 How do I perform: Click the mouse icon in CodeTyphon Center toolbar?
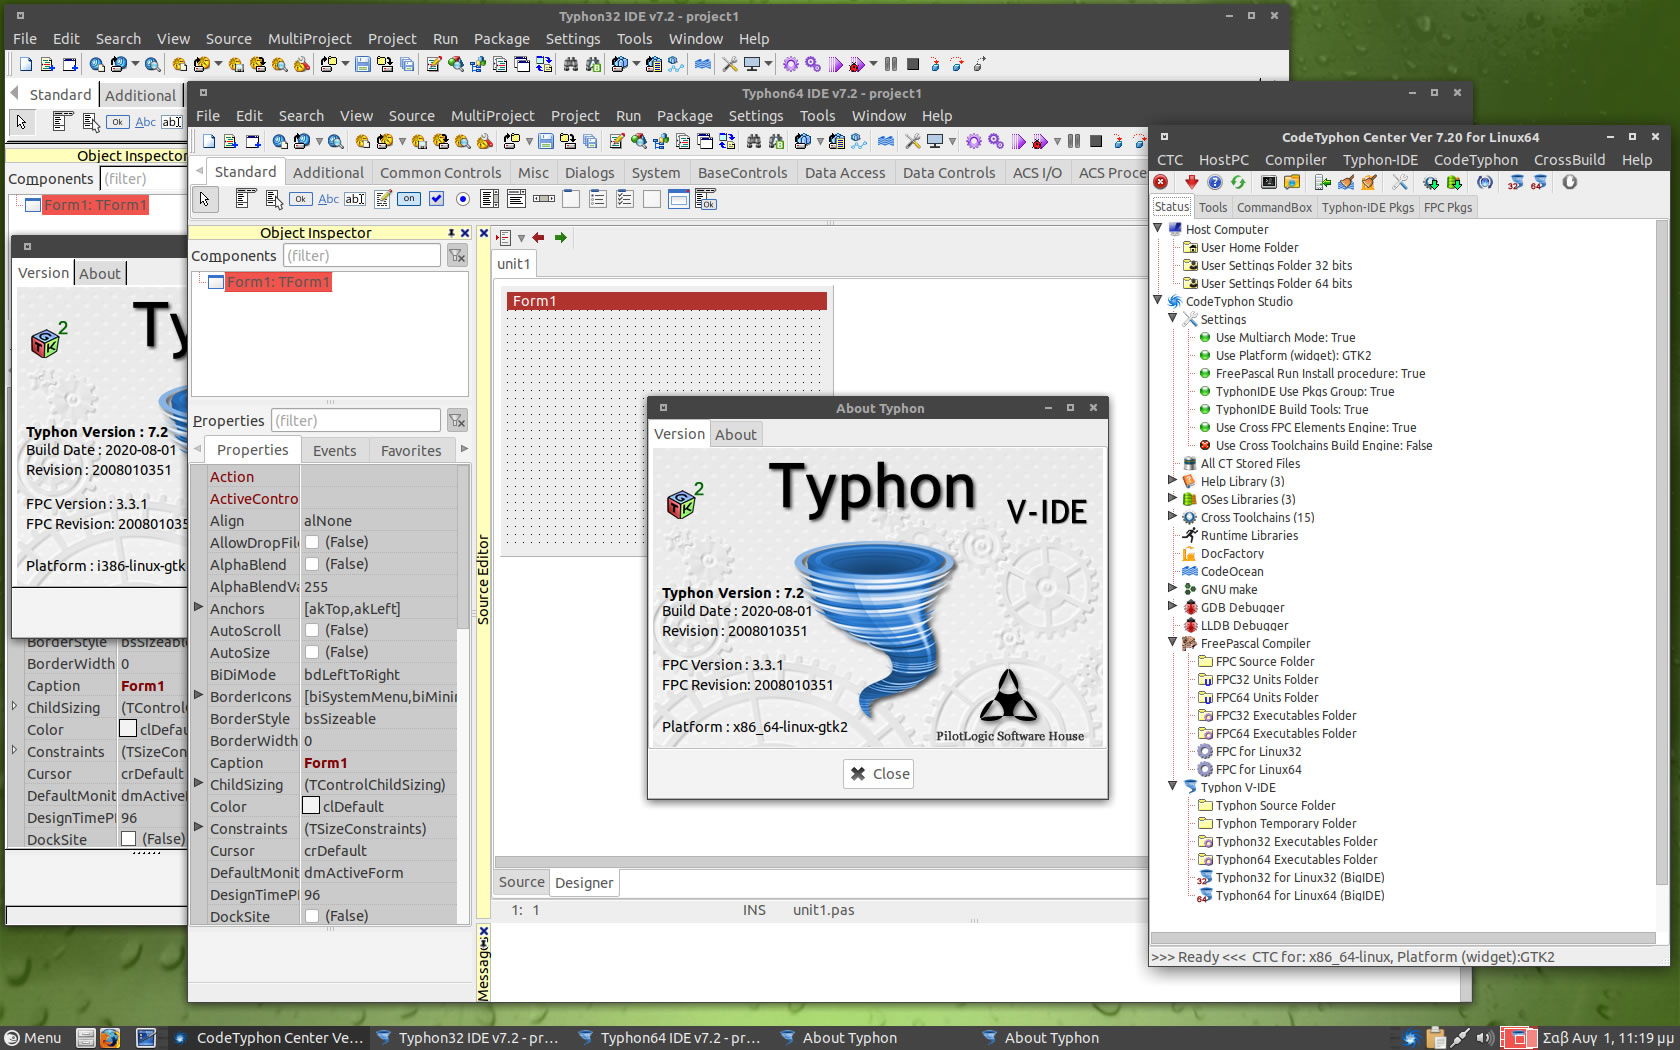(x=1569, y=182)
